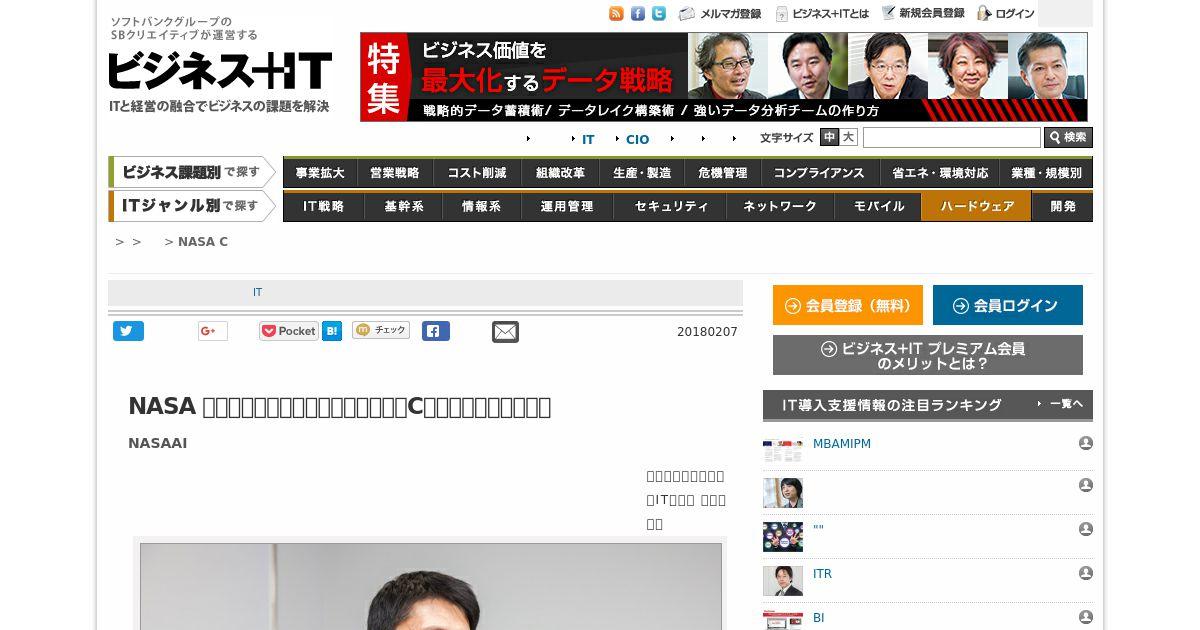Share article on Facebook square icon

[x=436, y=331]
